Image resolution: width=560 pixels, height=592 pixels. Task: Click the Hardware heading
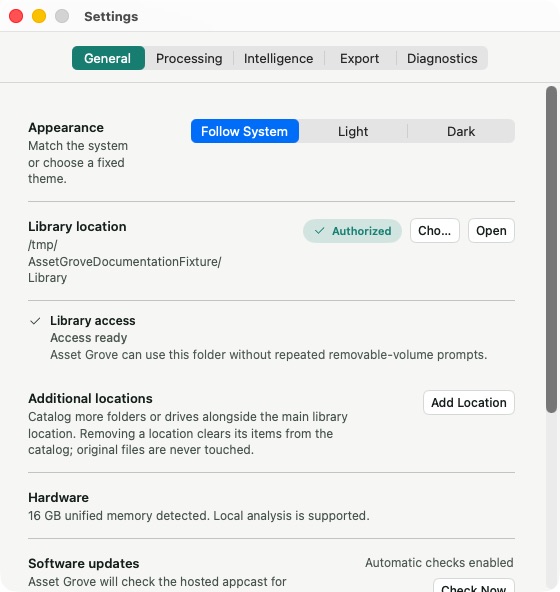point(59,497)
